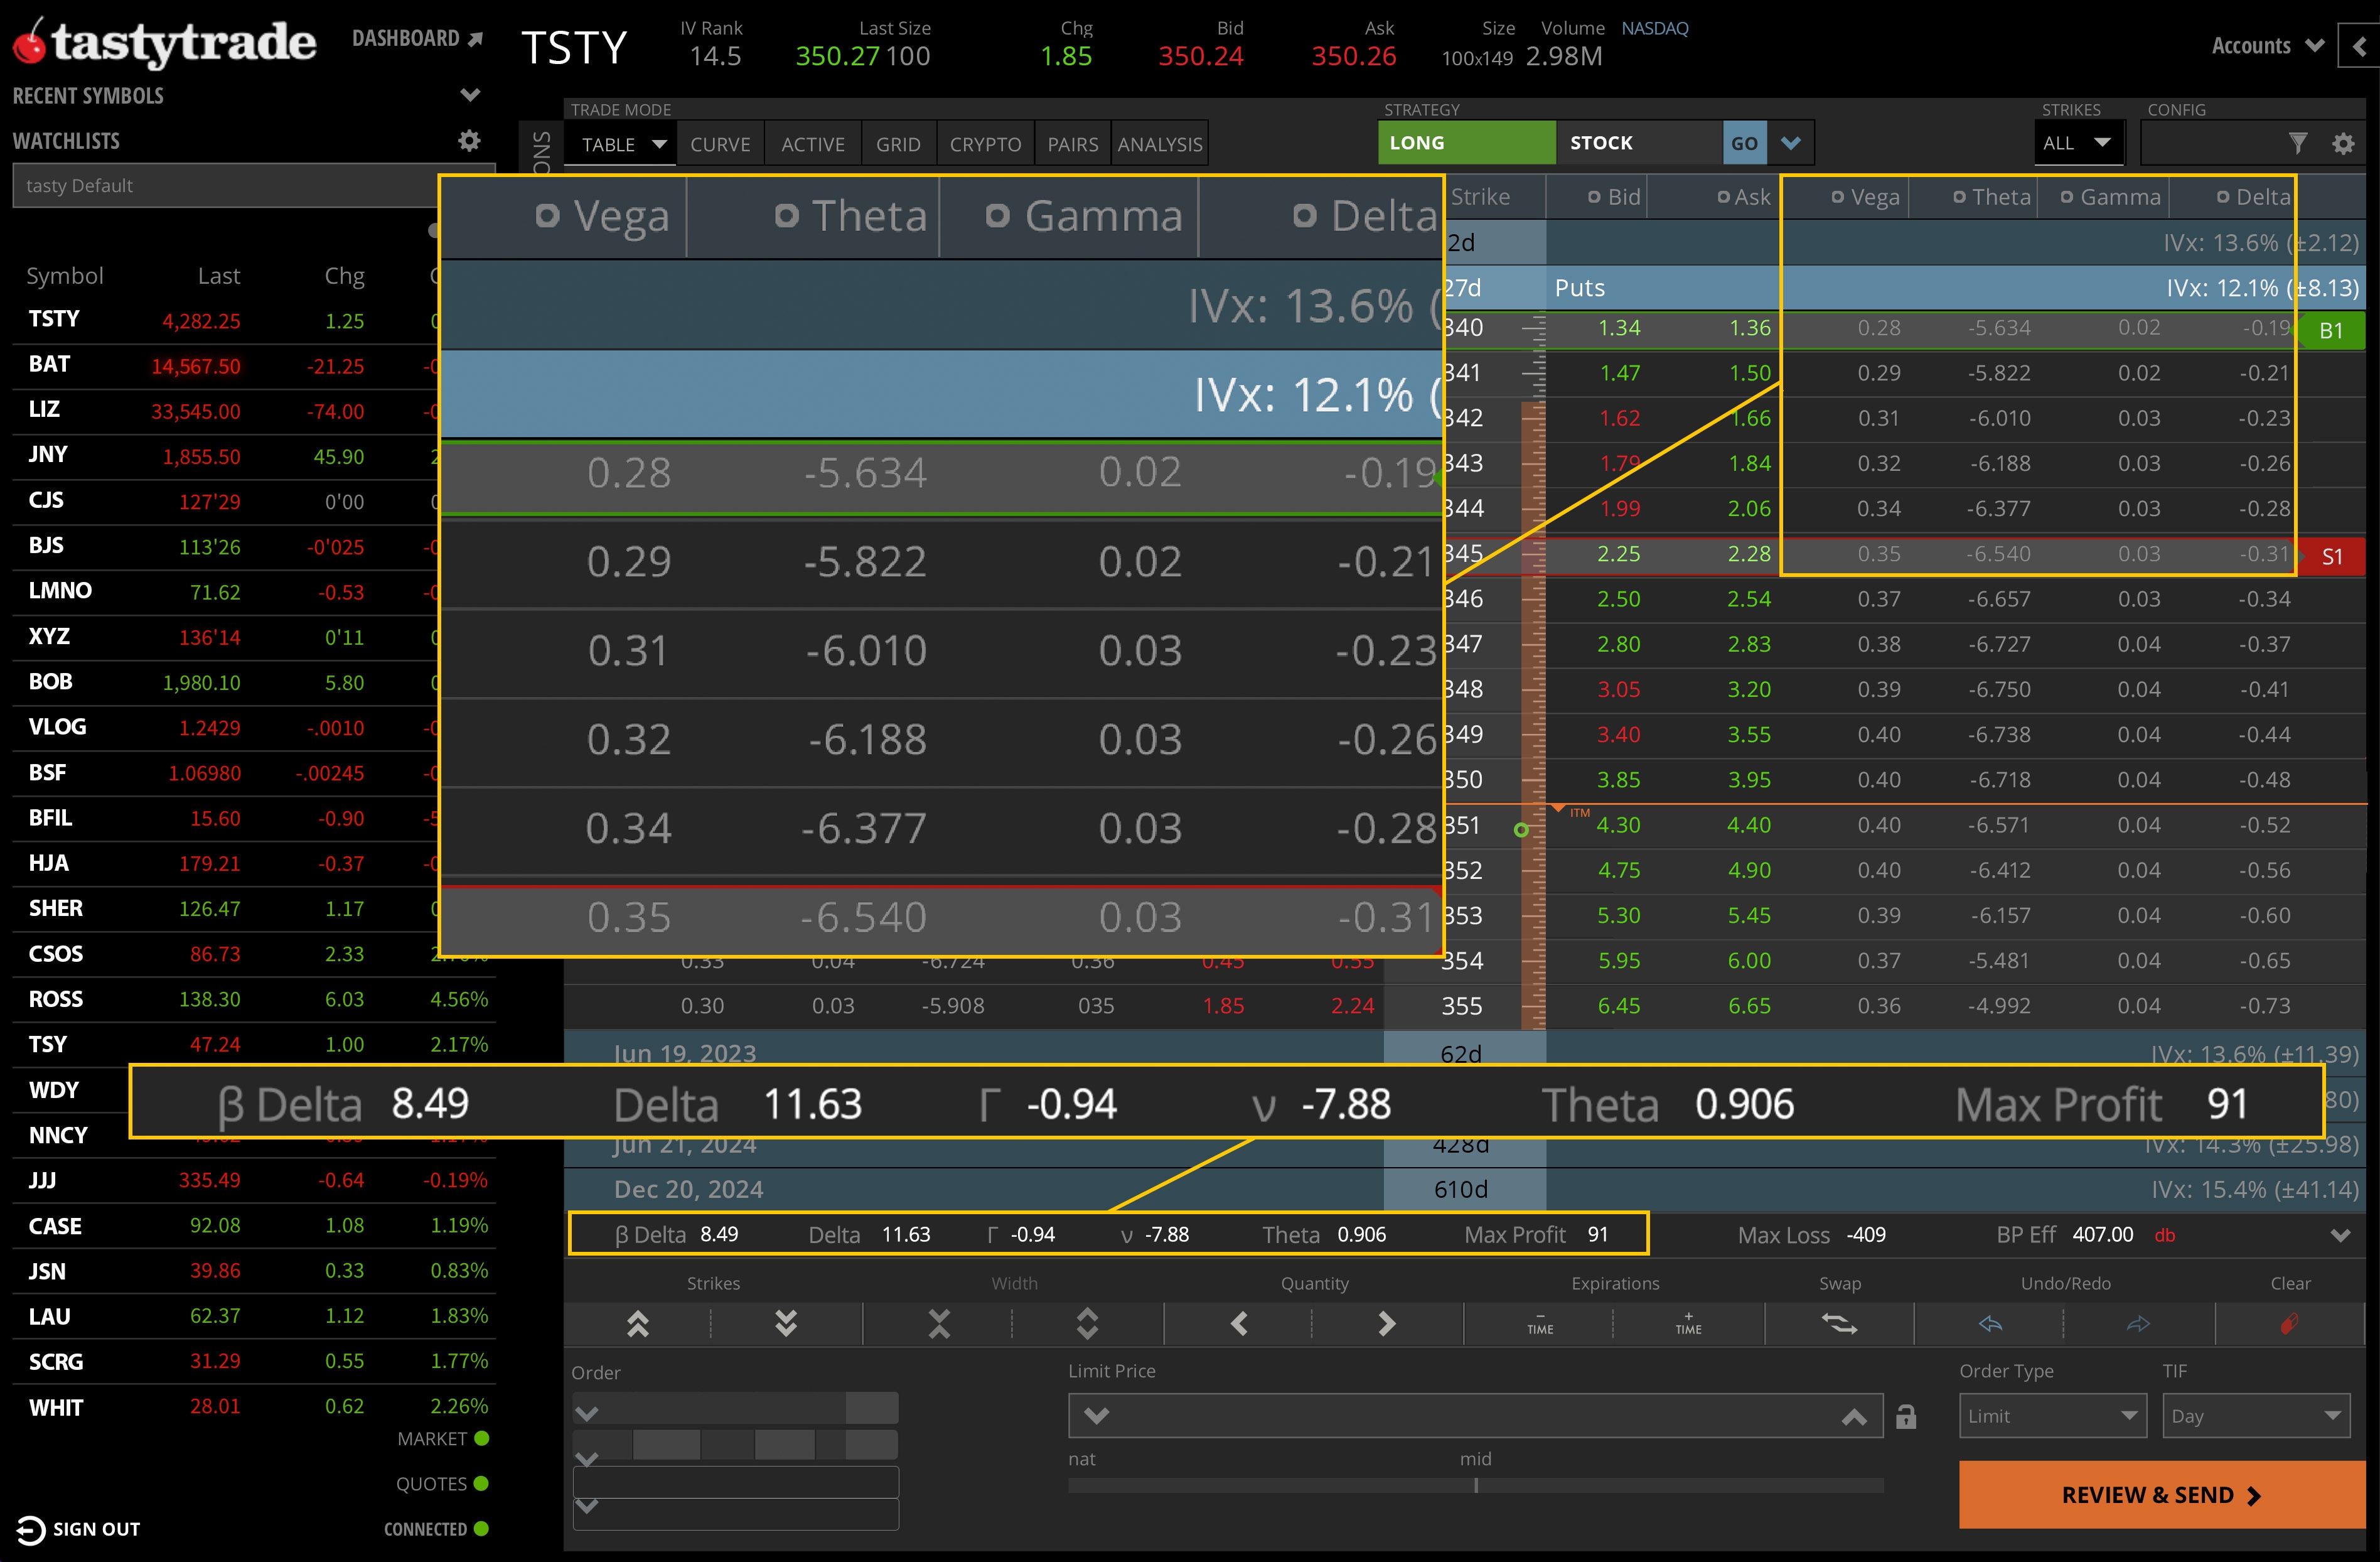Expand the Accounts dropdown
Image resolution: width=2380 pixels, height=1562 pixels.
pyautogui.click(x=2265, y=45)
